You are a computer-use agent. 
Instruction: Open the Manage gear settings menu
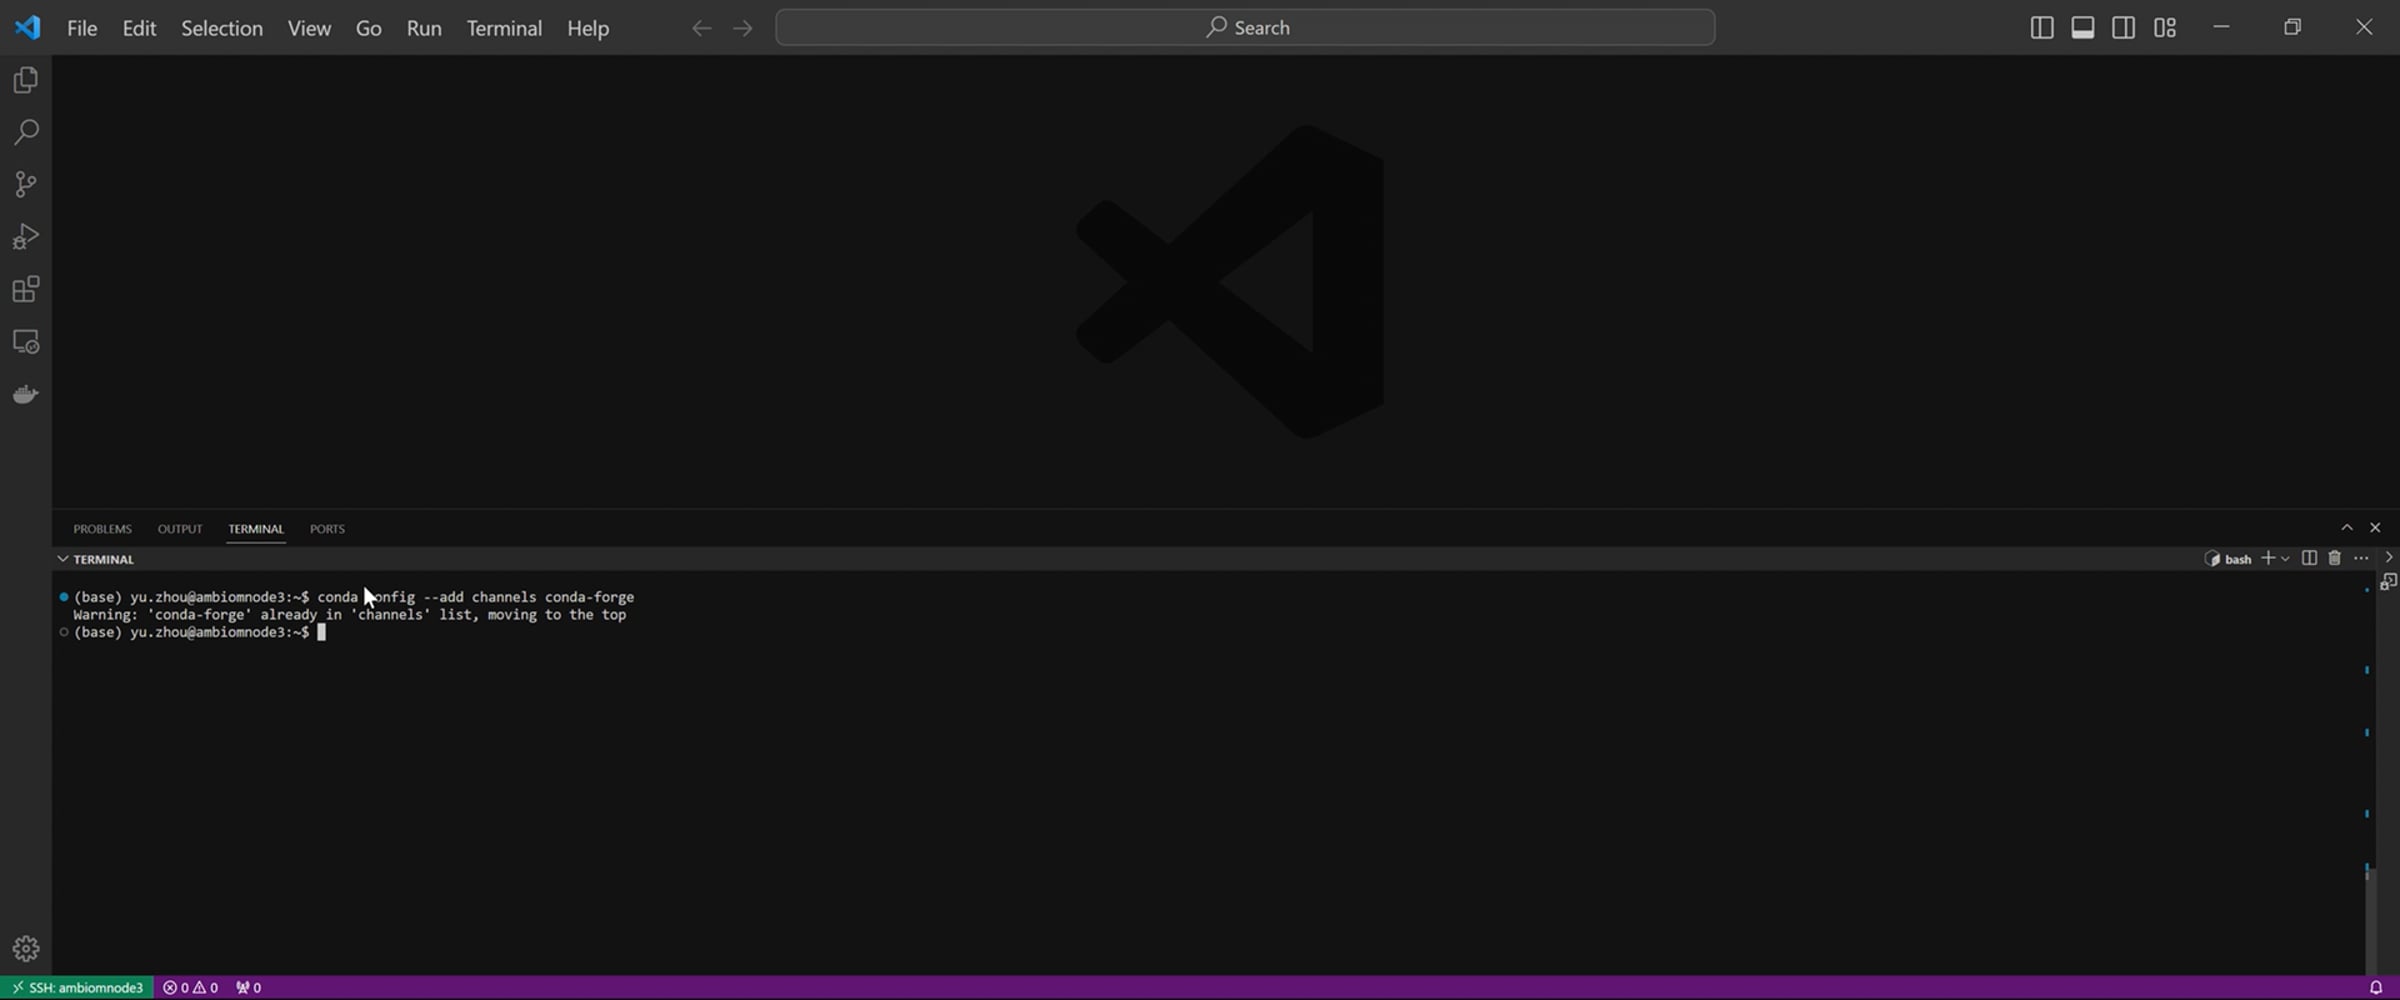(26, 948)
